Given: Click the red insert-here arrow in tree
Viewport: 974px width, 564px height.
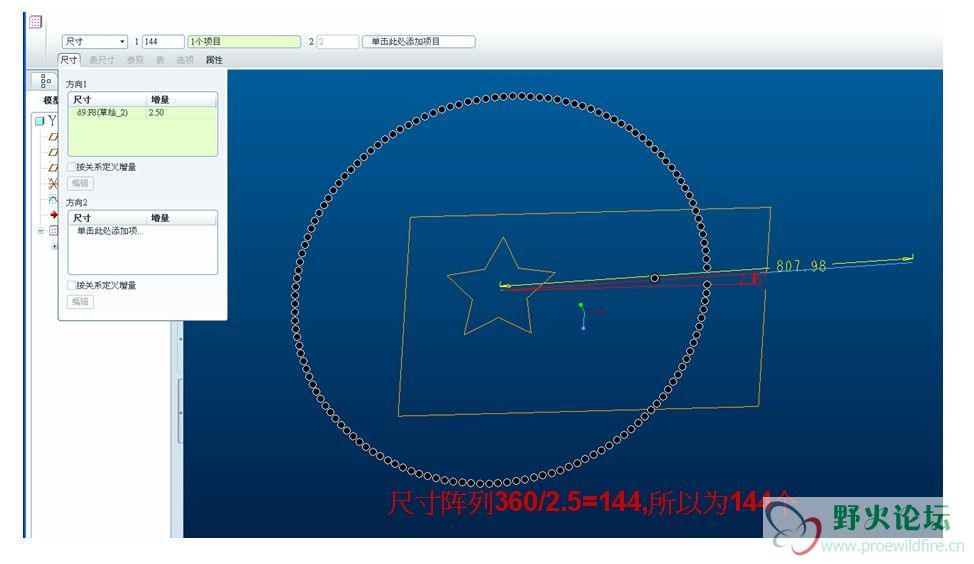Looking at the screenshot, I should pos(54,215).
